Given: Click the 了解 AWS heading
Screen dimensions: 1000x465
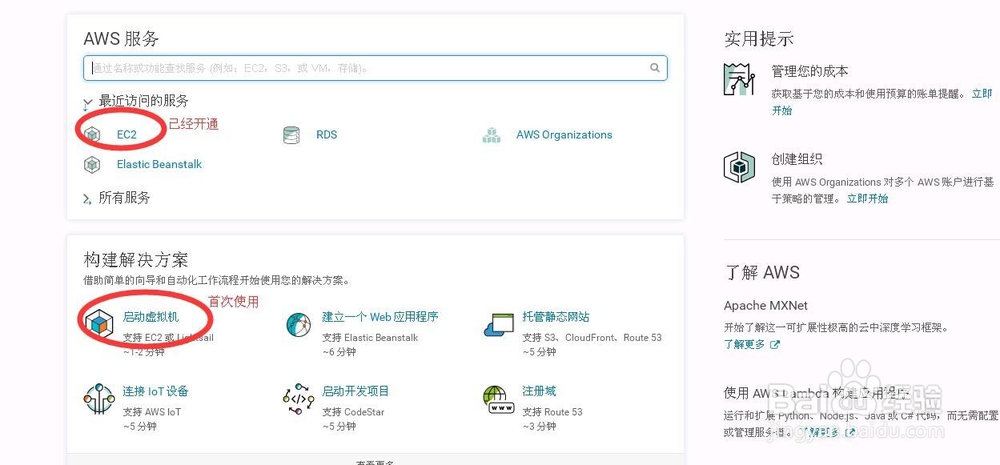Looking at the screenshot, I should click(762, 272).
